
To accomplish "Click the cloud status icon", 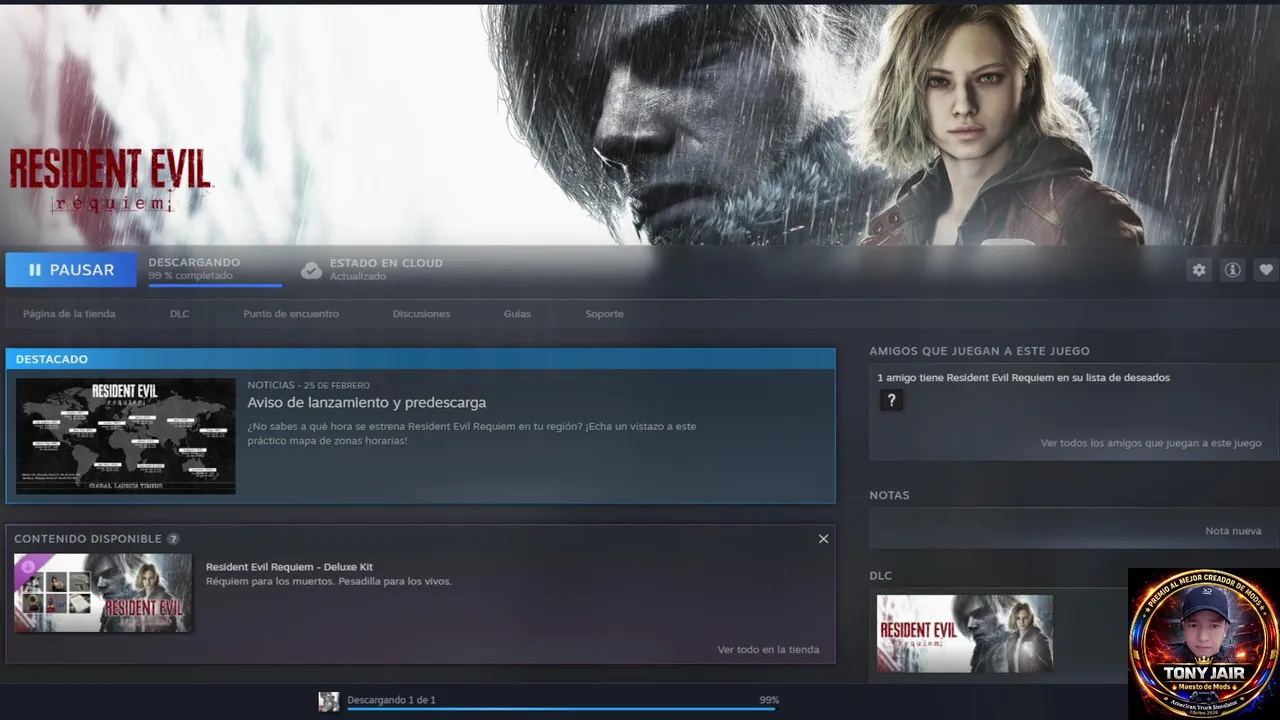I will coord(312,270).
